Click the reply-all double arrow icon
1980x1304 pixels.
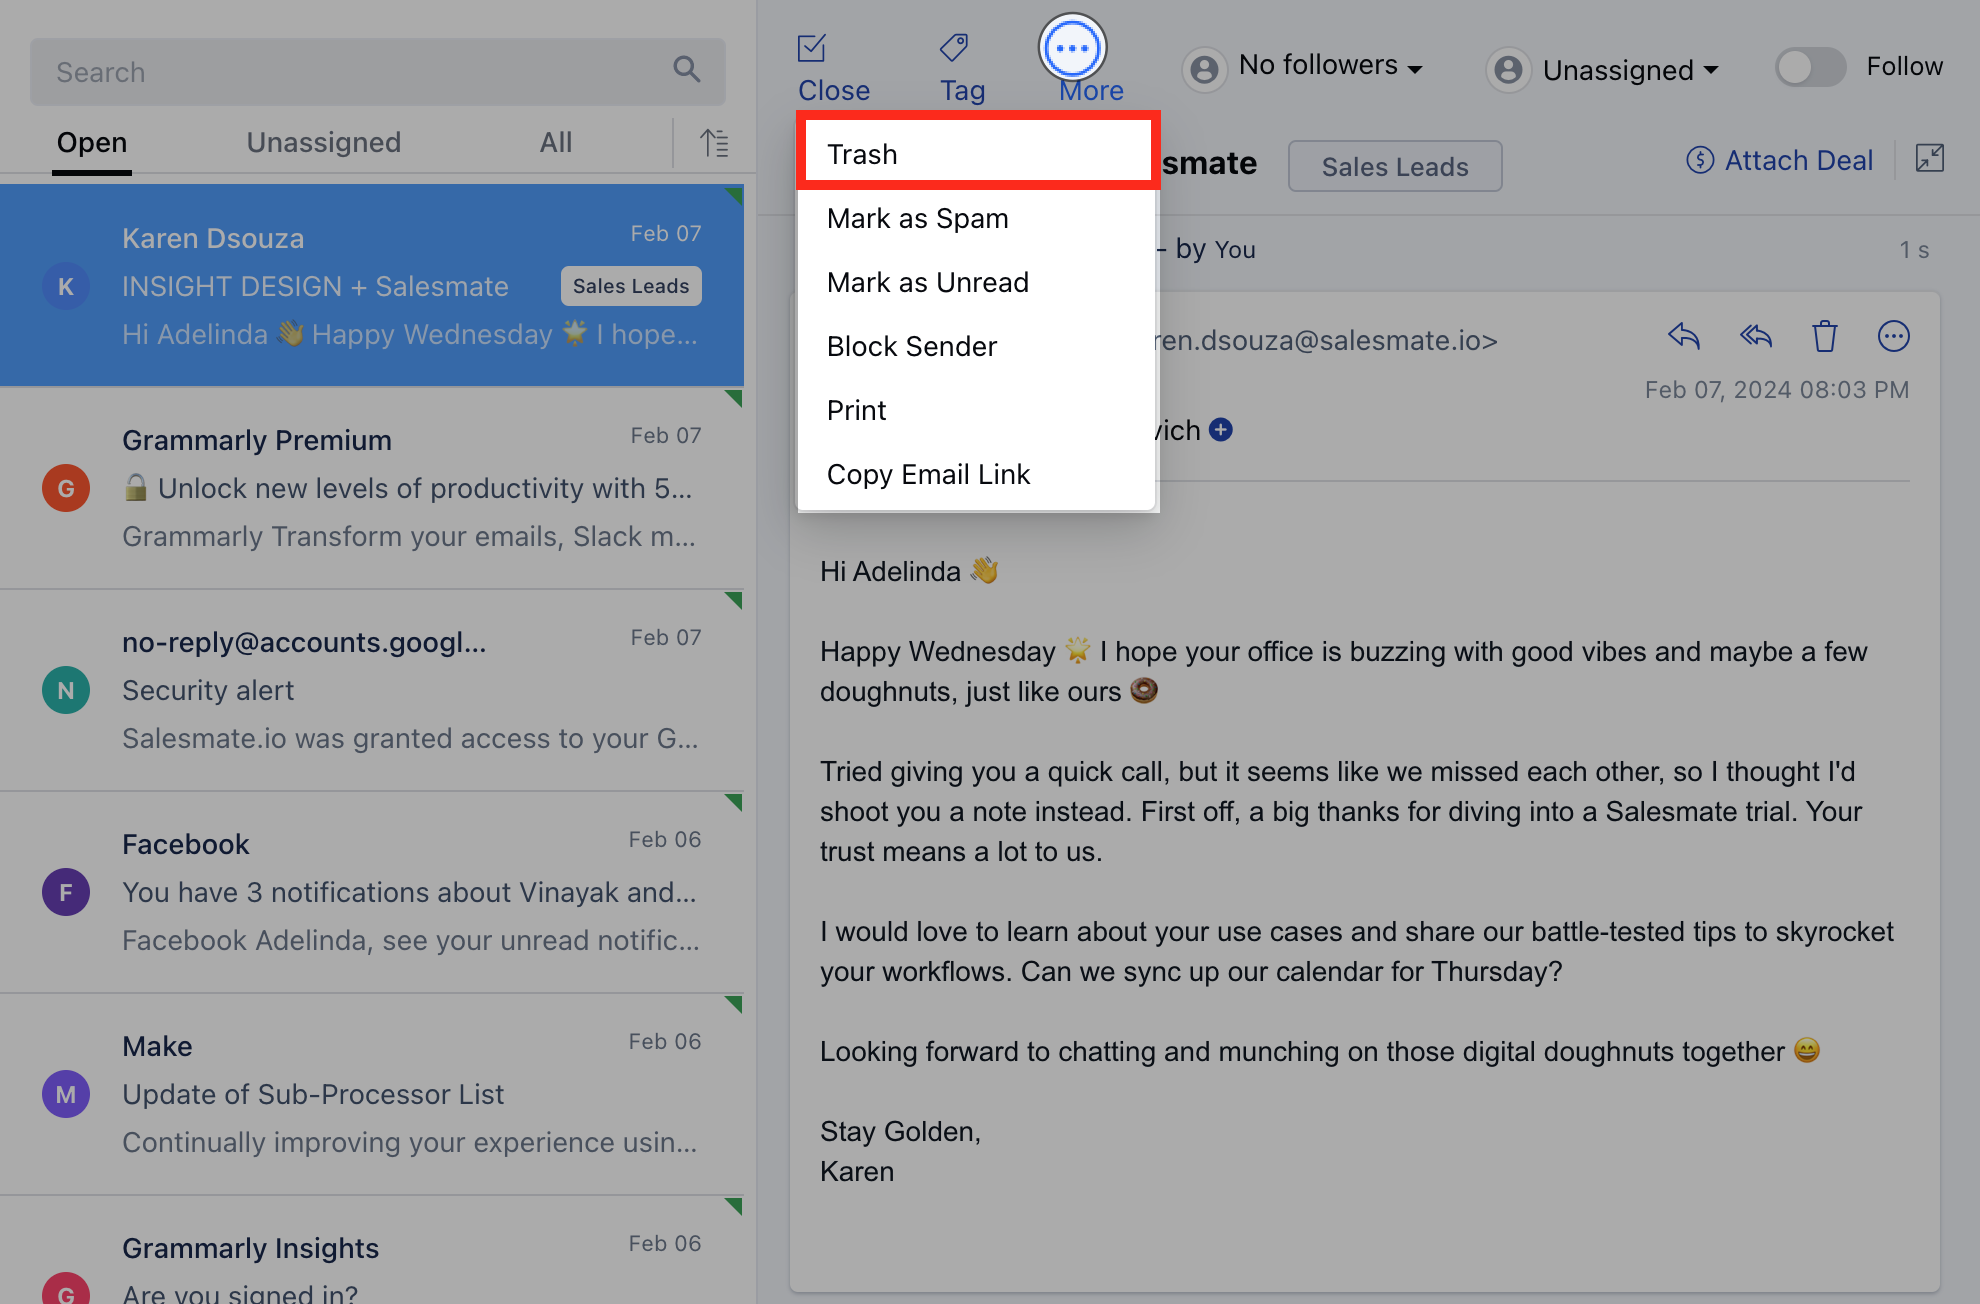coord(1755,336)
